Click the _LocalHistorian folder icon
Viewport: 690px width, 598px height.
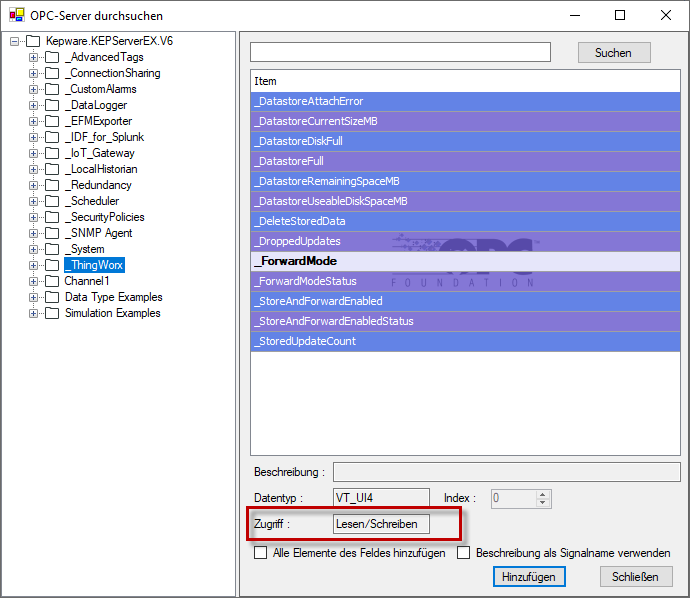[x=52, y=169]
